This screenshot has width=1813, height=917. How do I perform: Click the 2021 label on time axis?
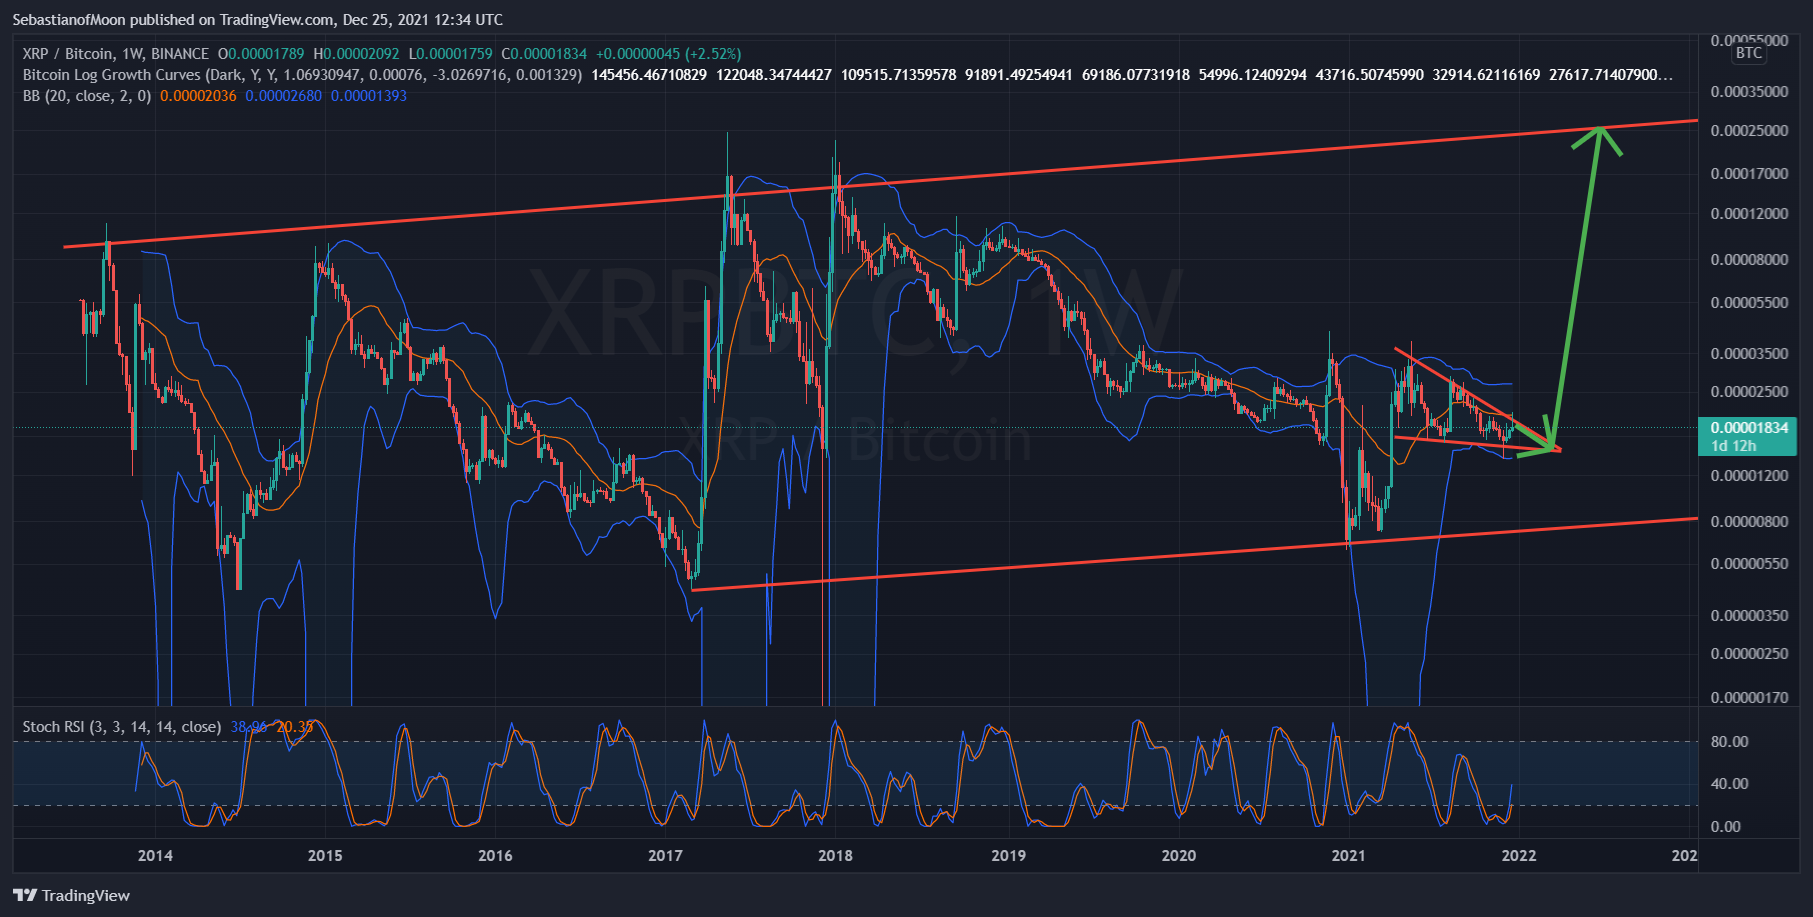point(1348,855)
